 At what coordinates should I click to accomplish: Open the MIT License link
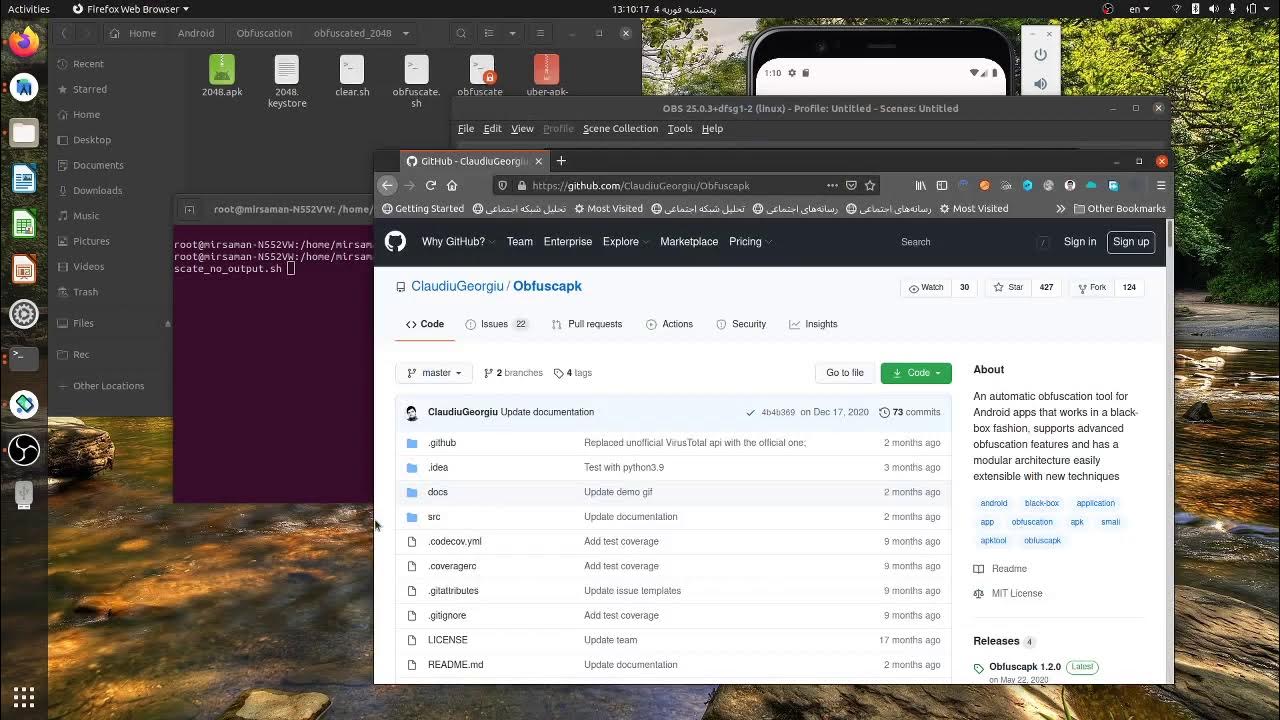1017,594
